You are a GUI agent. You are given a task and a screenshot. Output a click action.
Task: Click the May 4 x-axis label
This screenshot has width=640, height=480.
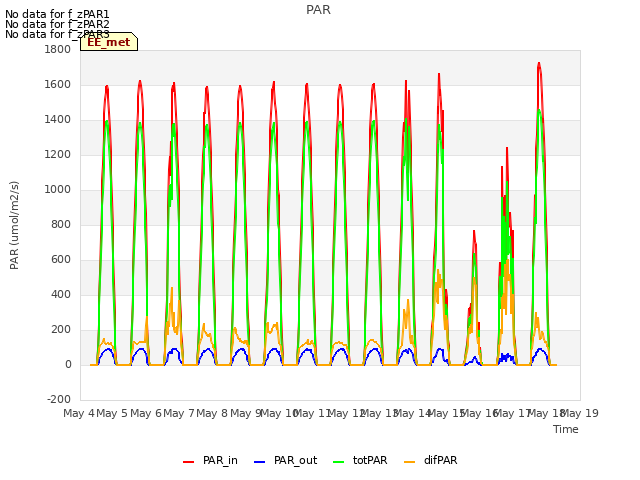coord(79,413)
